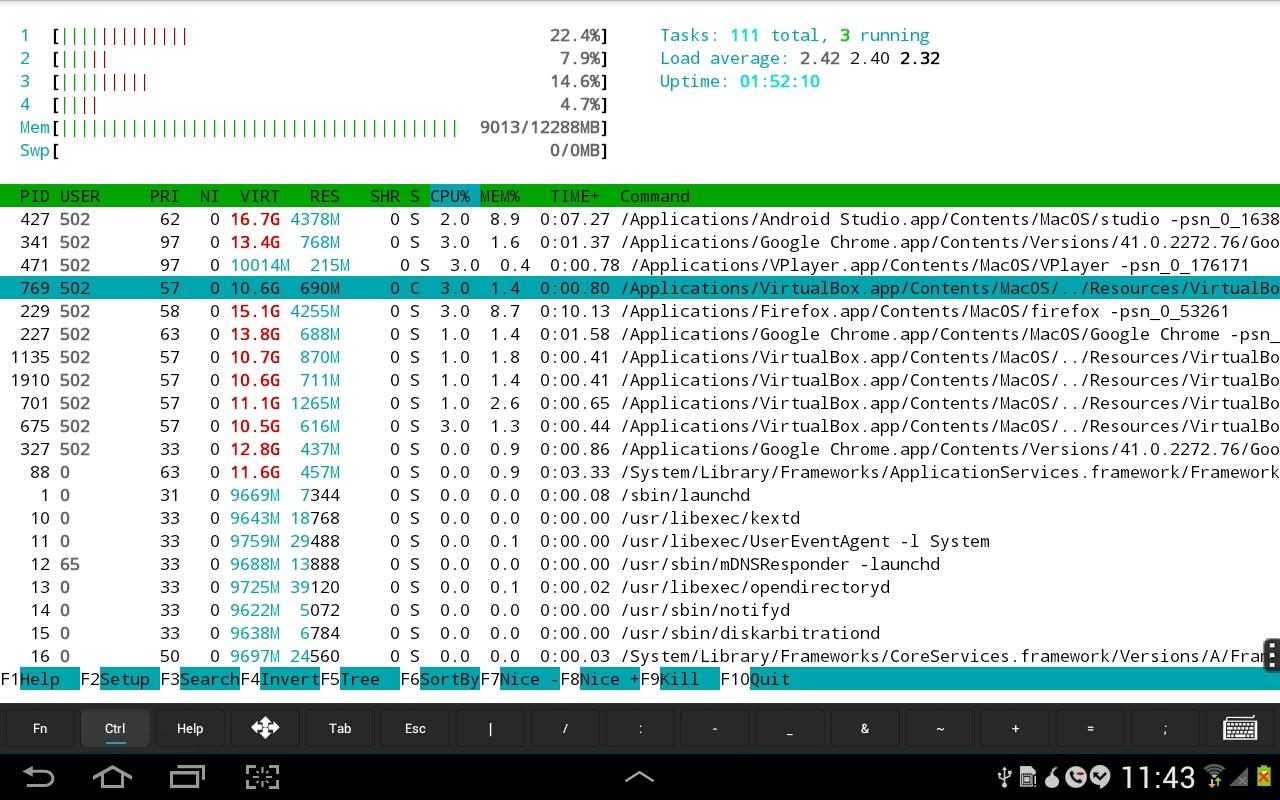Tap the Esc key on extra keys bar
The height and width of the screenshot is (800, 1280).
coord(415,728)
